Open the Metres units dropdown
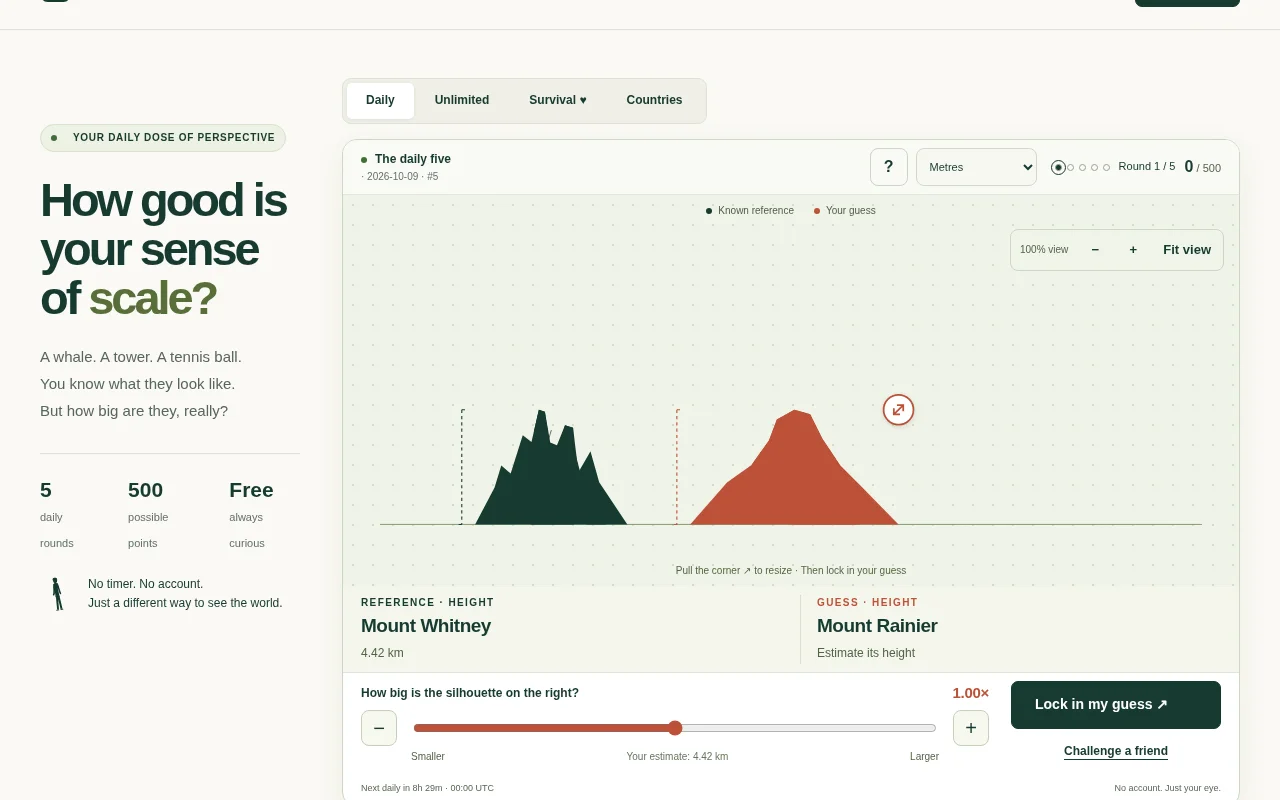 [x=976, y=167]
